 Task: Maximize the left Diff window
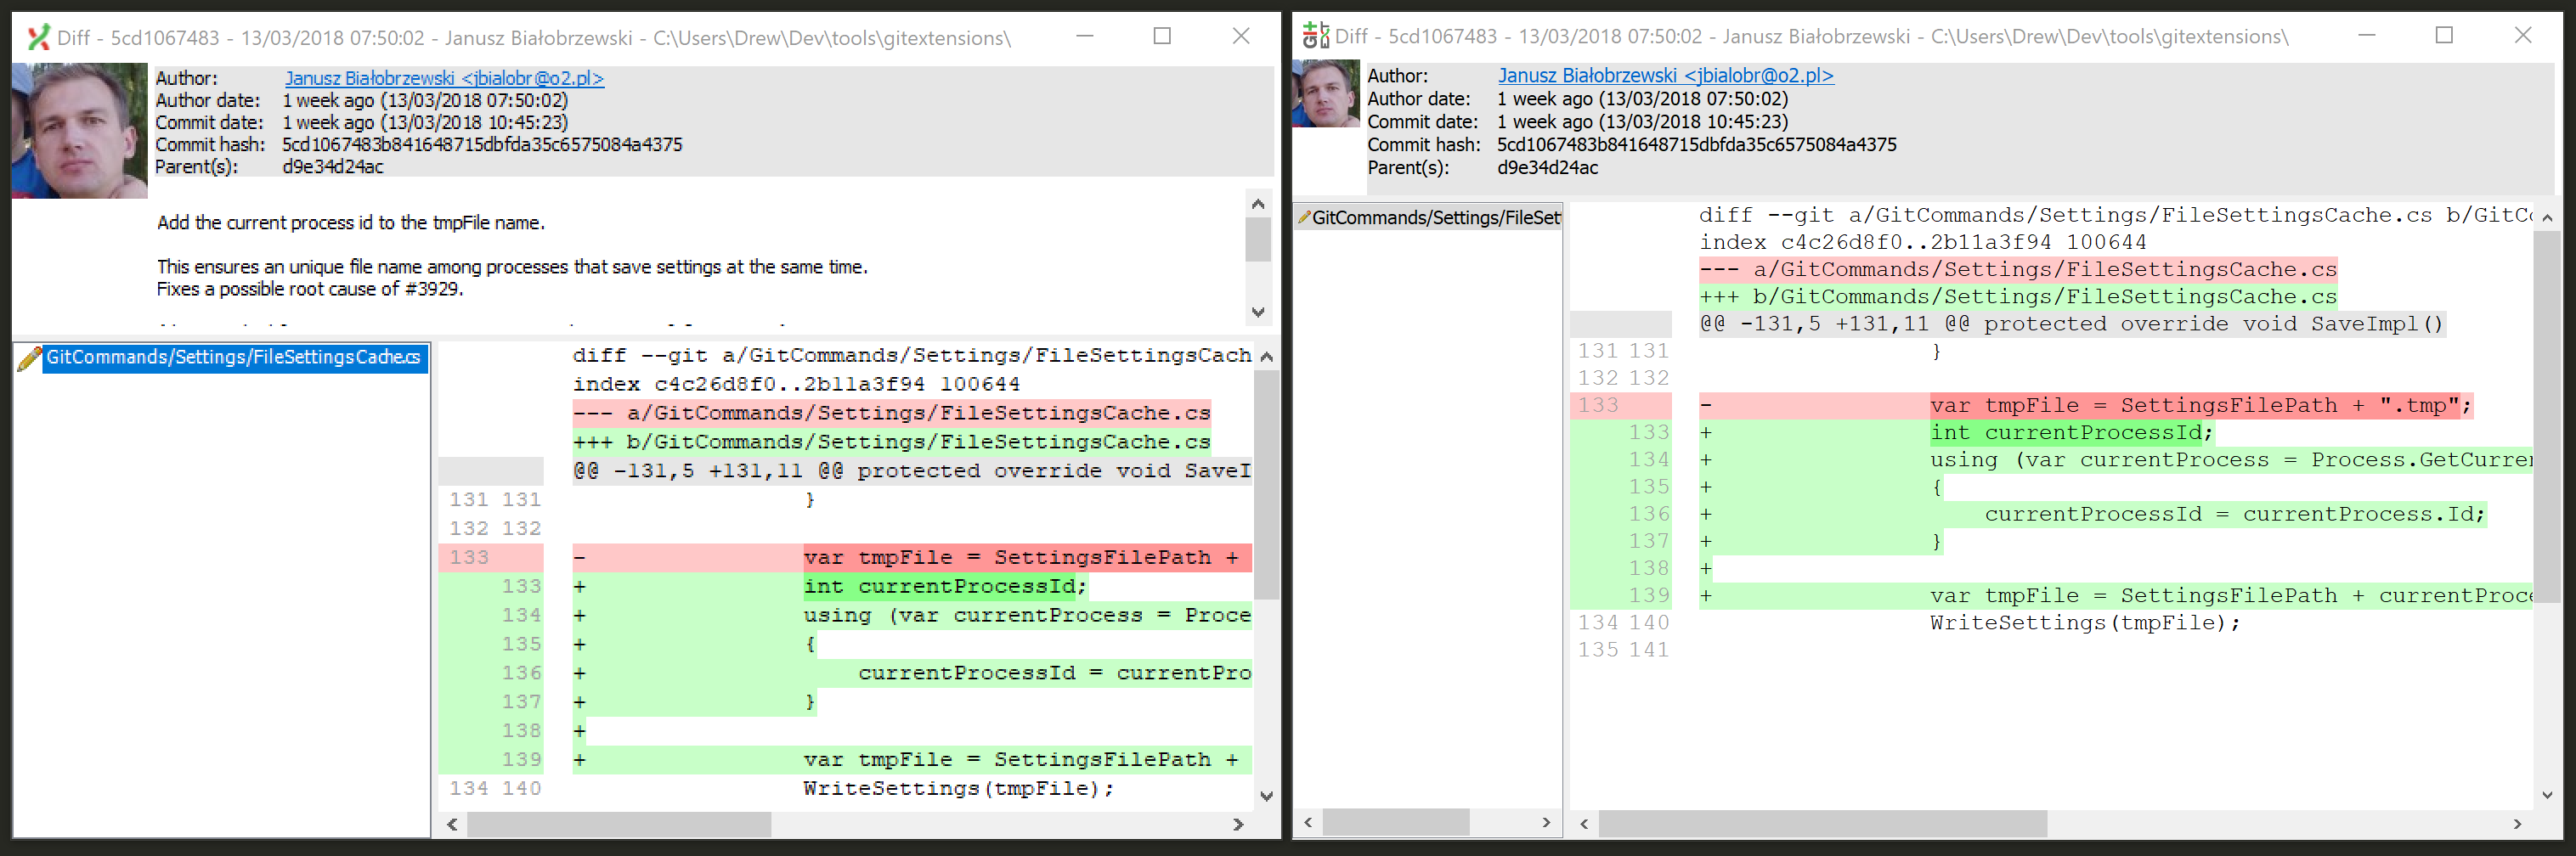tap(1161, 36)
